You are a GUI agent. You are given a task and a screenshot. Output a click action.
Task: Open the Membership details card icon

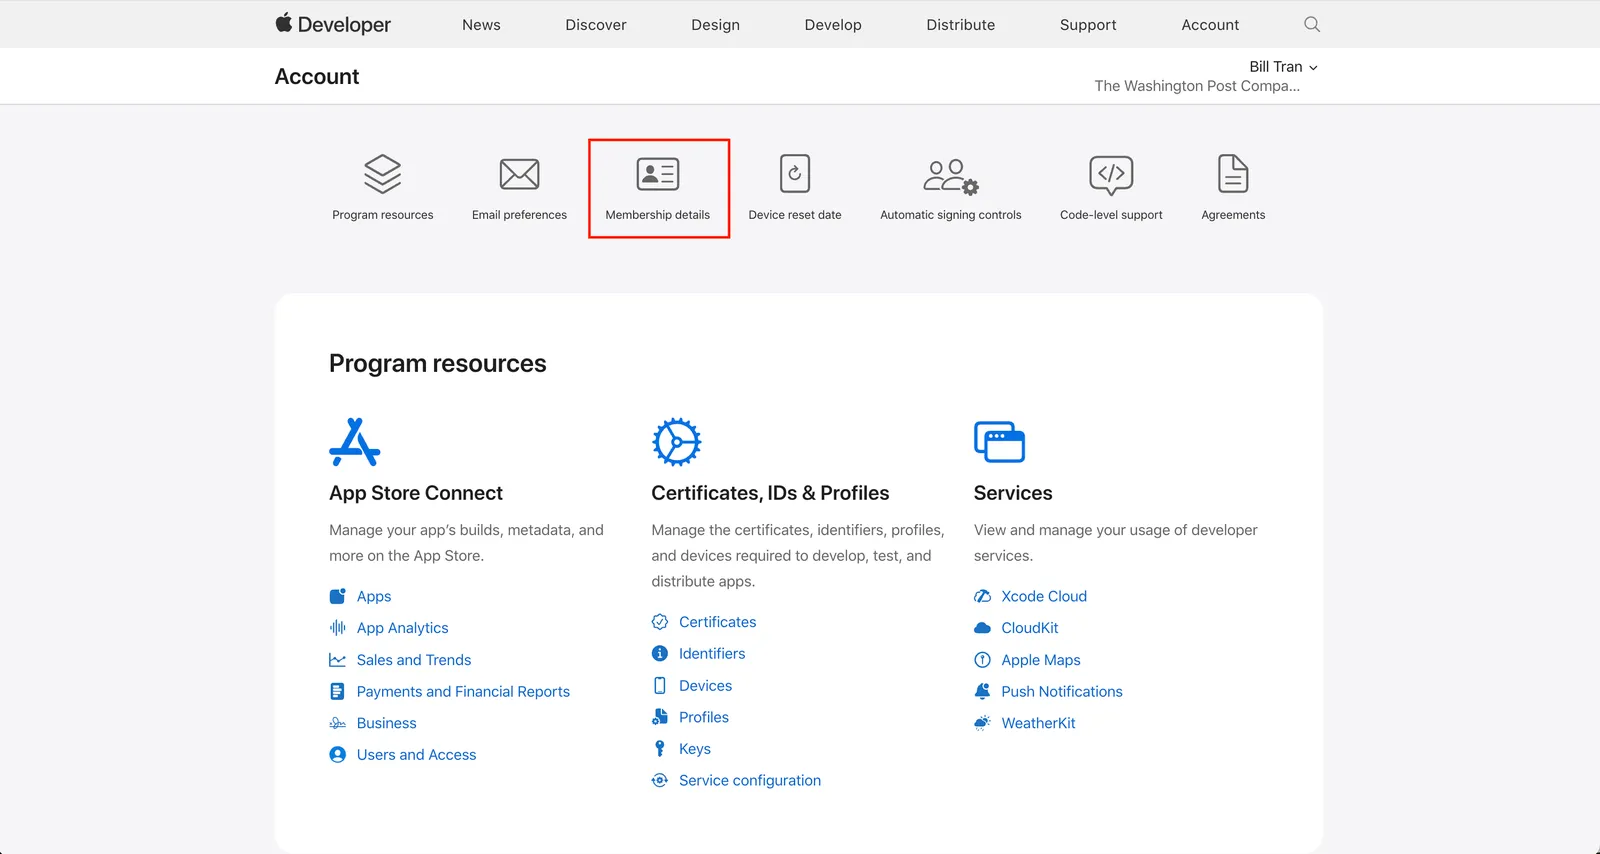click(658, 174)
